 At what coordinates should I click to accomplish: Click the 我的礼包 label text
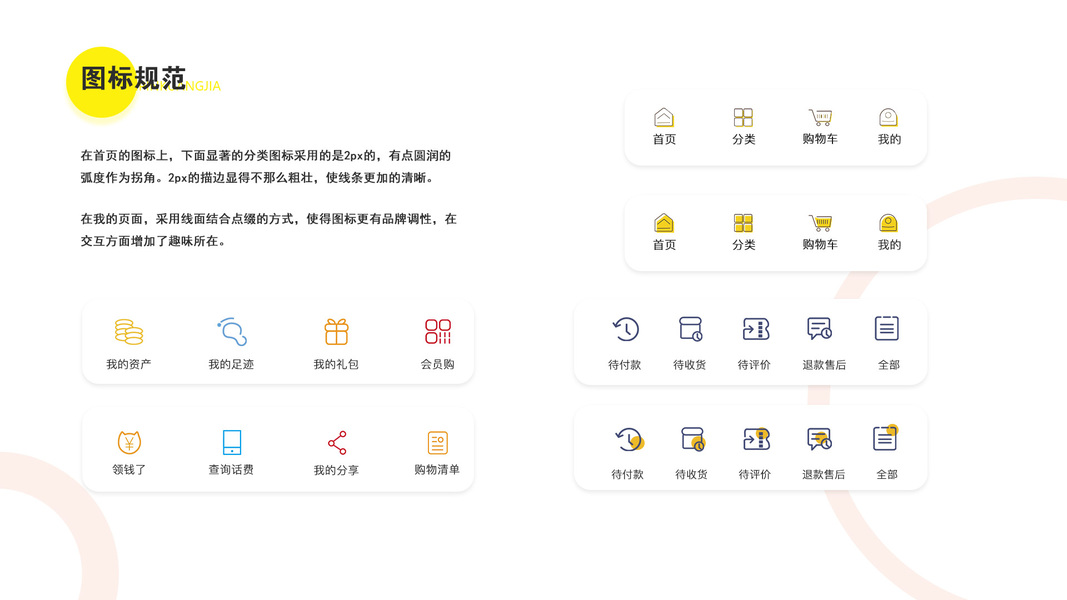pyautogui.click(x=336, y=364)
